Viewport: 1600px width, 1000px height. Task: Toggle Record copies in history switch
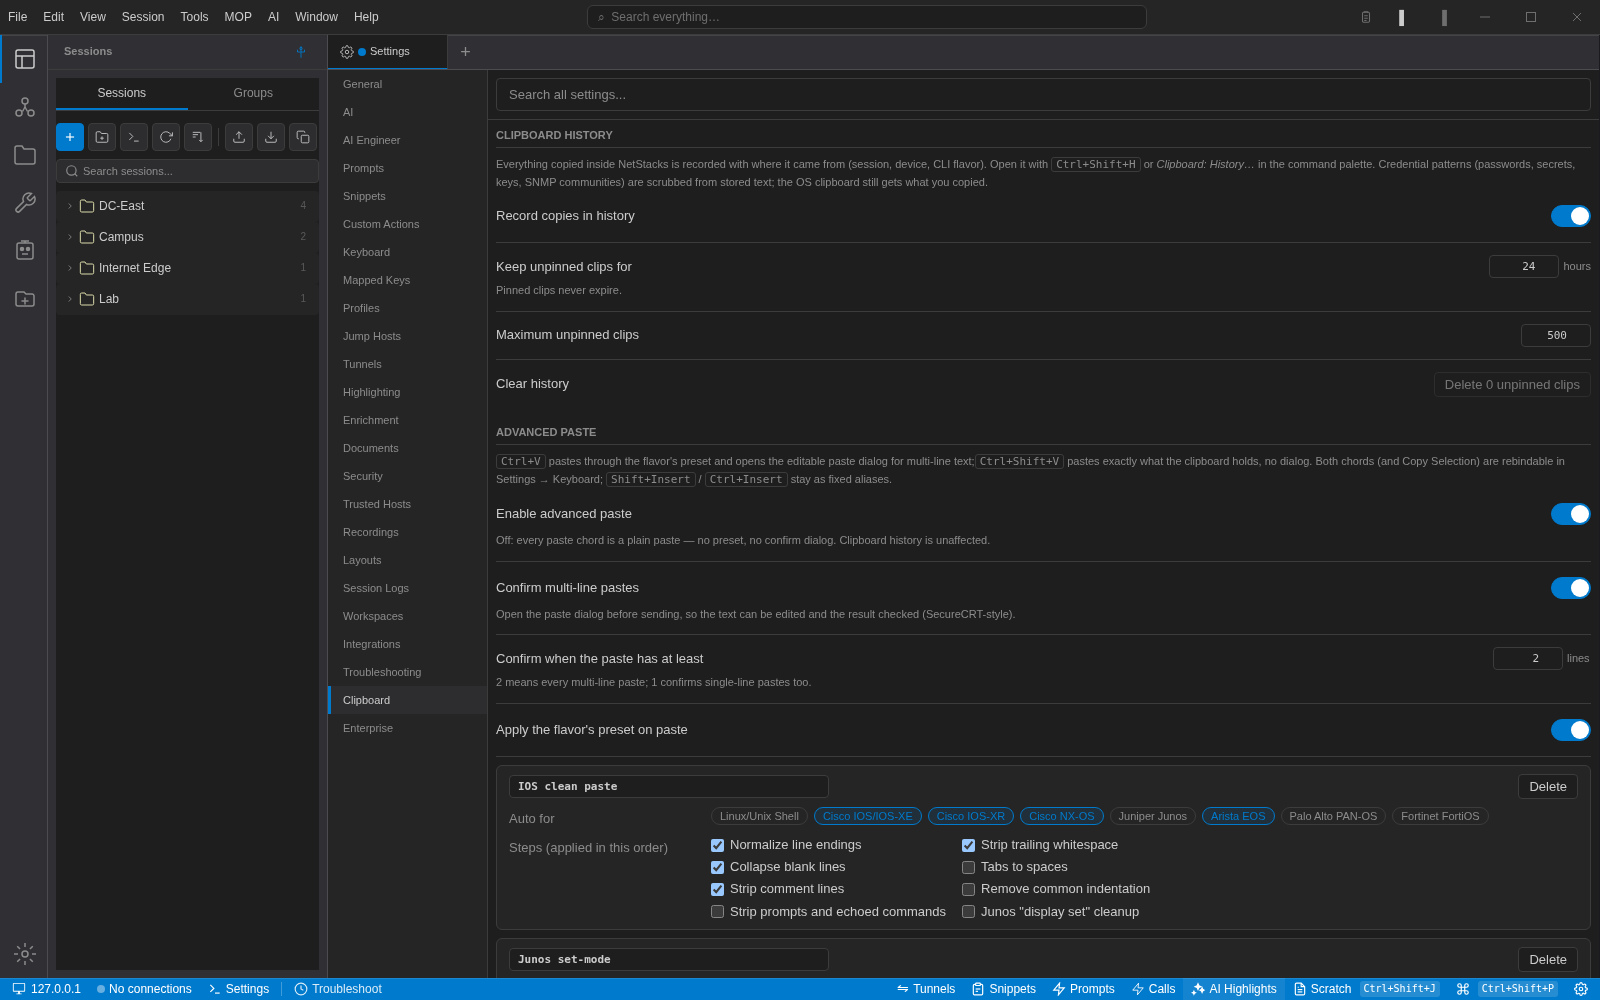(1570, 216)
